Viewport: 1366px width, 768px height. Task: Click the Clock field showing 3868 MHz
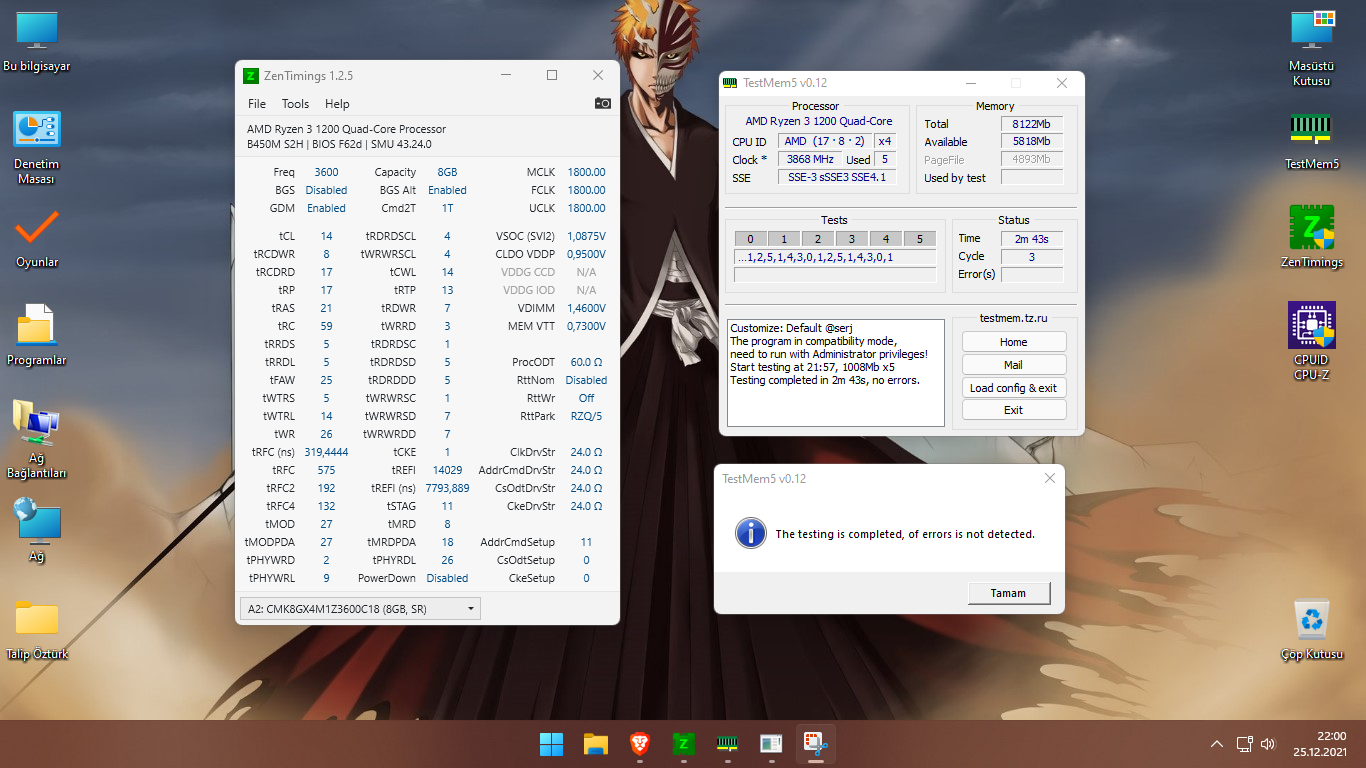pyautogui.click(x=809, y=160)
